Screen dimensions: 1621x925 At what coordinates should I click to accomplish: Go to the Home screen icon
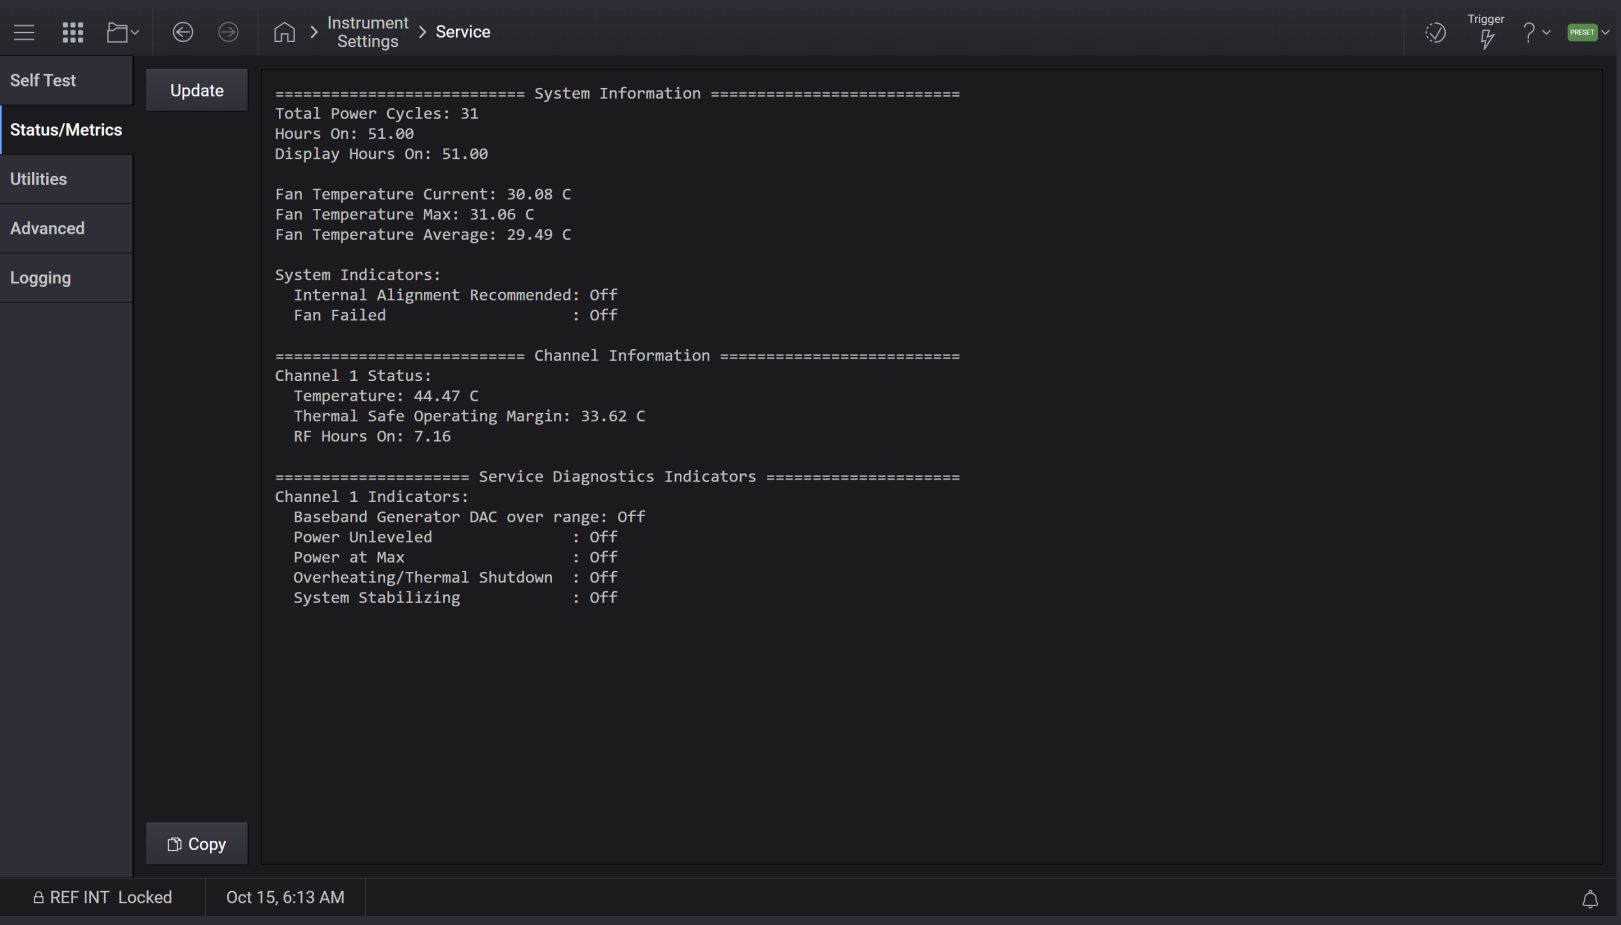coord(284,33)
